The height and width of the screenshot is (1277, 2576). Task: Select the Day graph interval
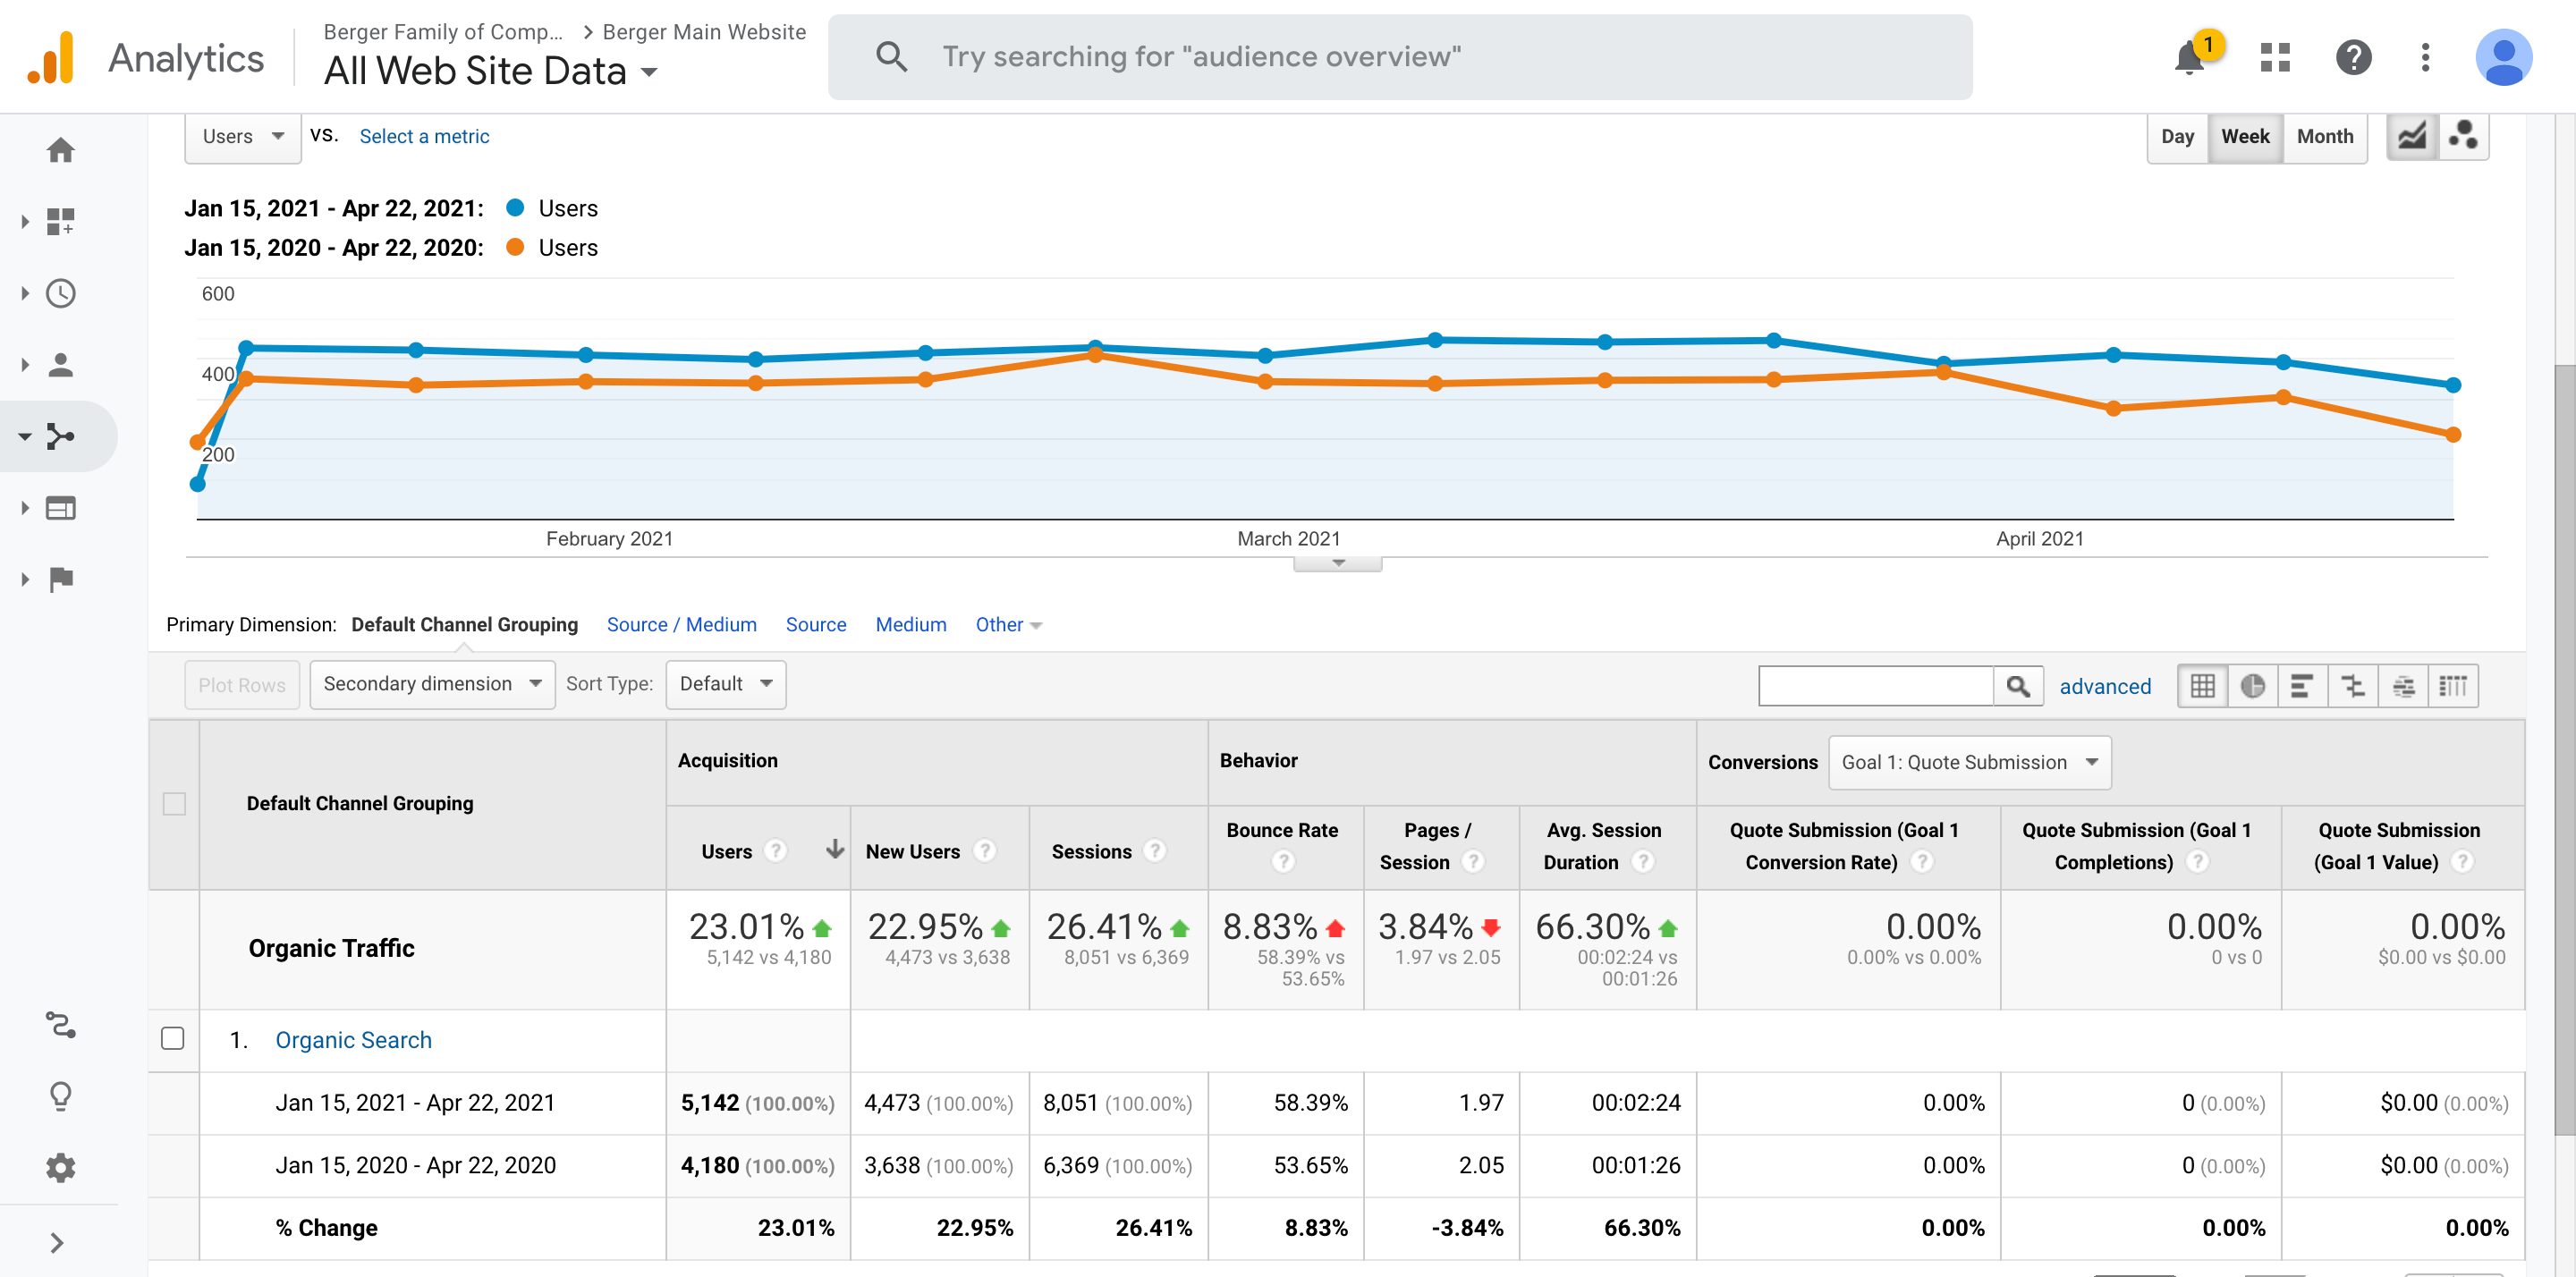(2177, 136)
